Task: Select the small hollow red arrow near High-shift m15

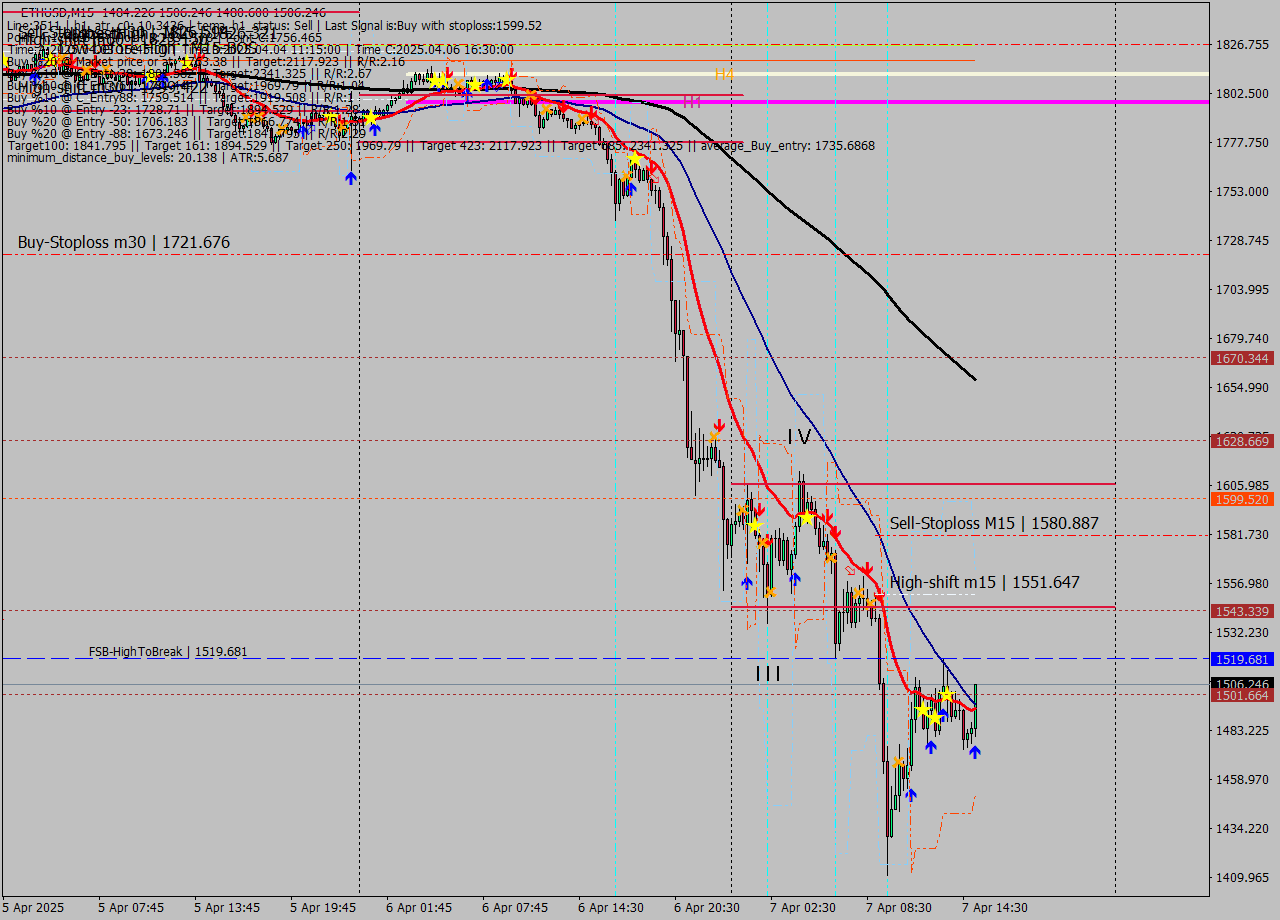Action: (x=851, y=570)
